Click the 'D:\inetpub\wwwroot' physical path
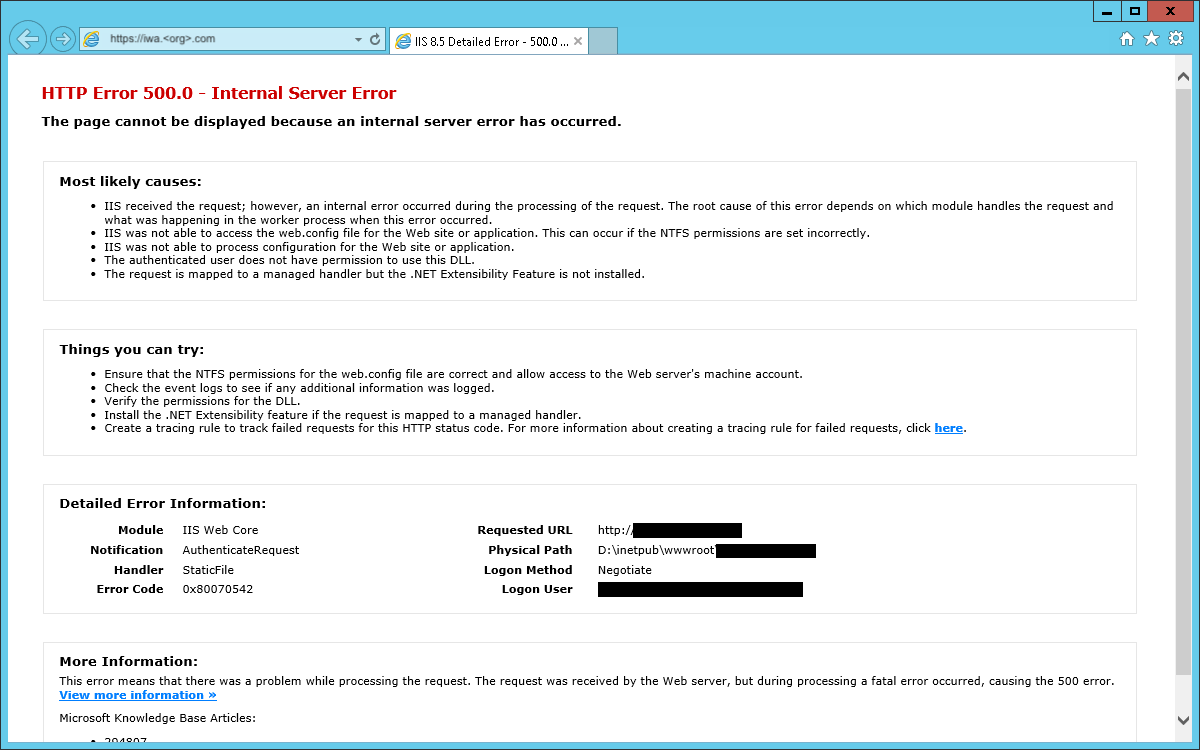Viewport: 1200px width, 750px height. [656, 550]
